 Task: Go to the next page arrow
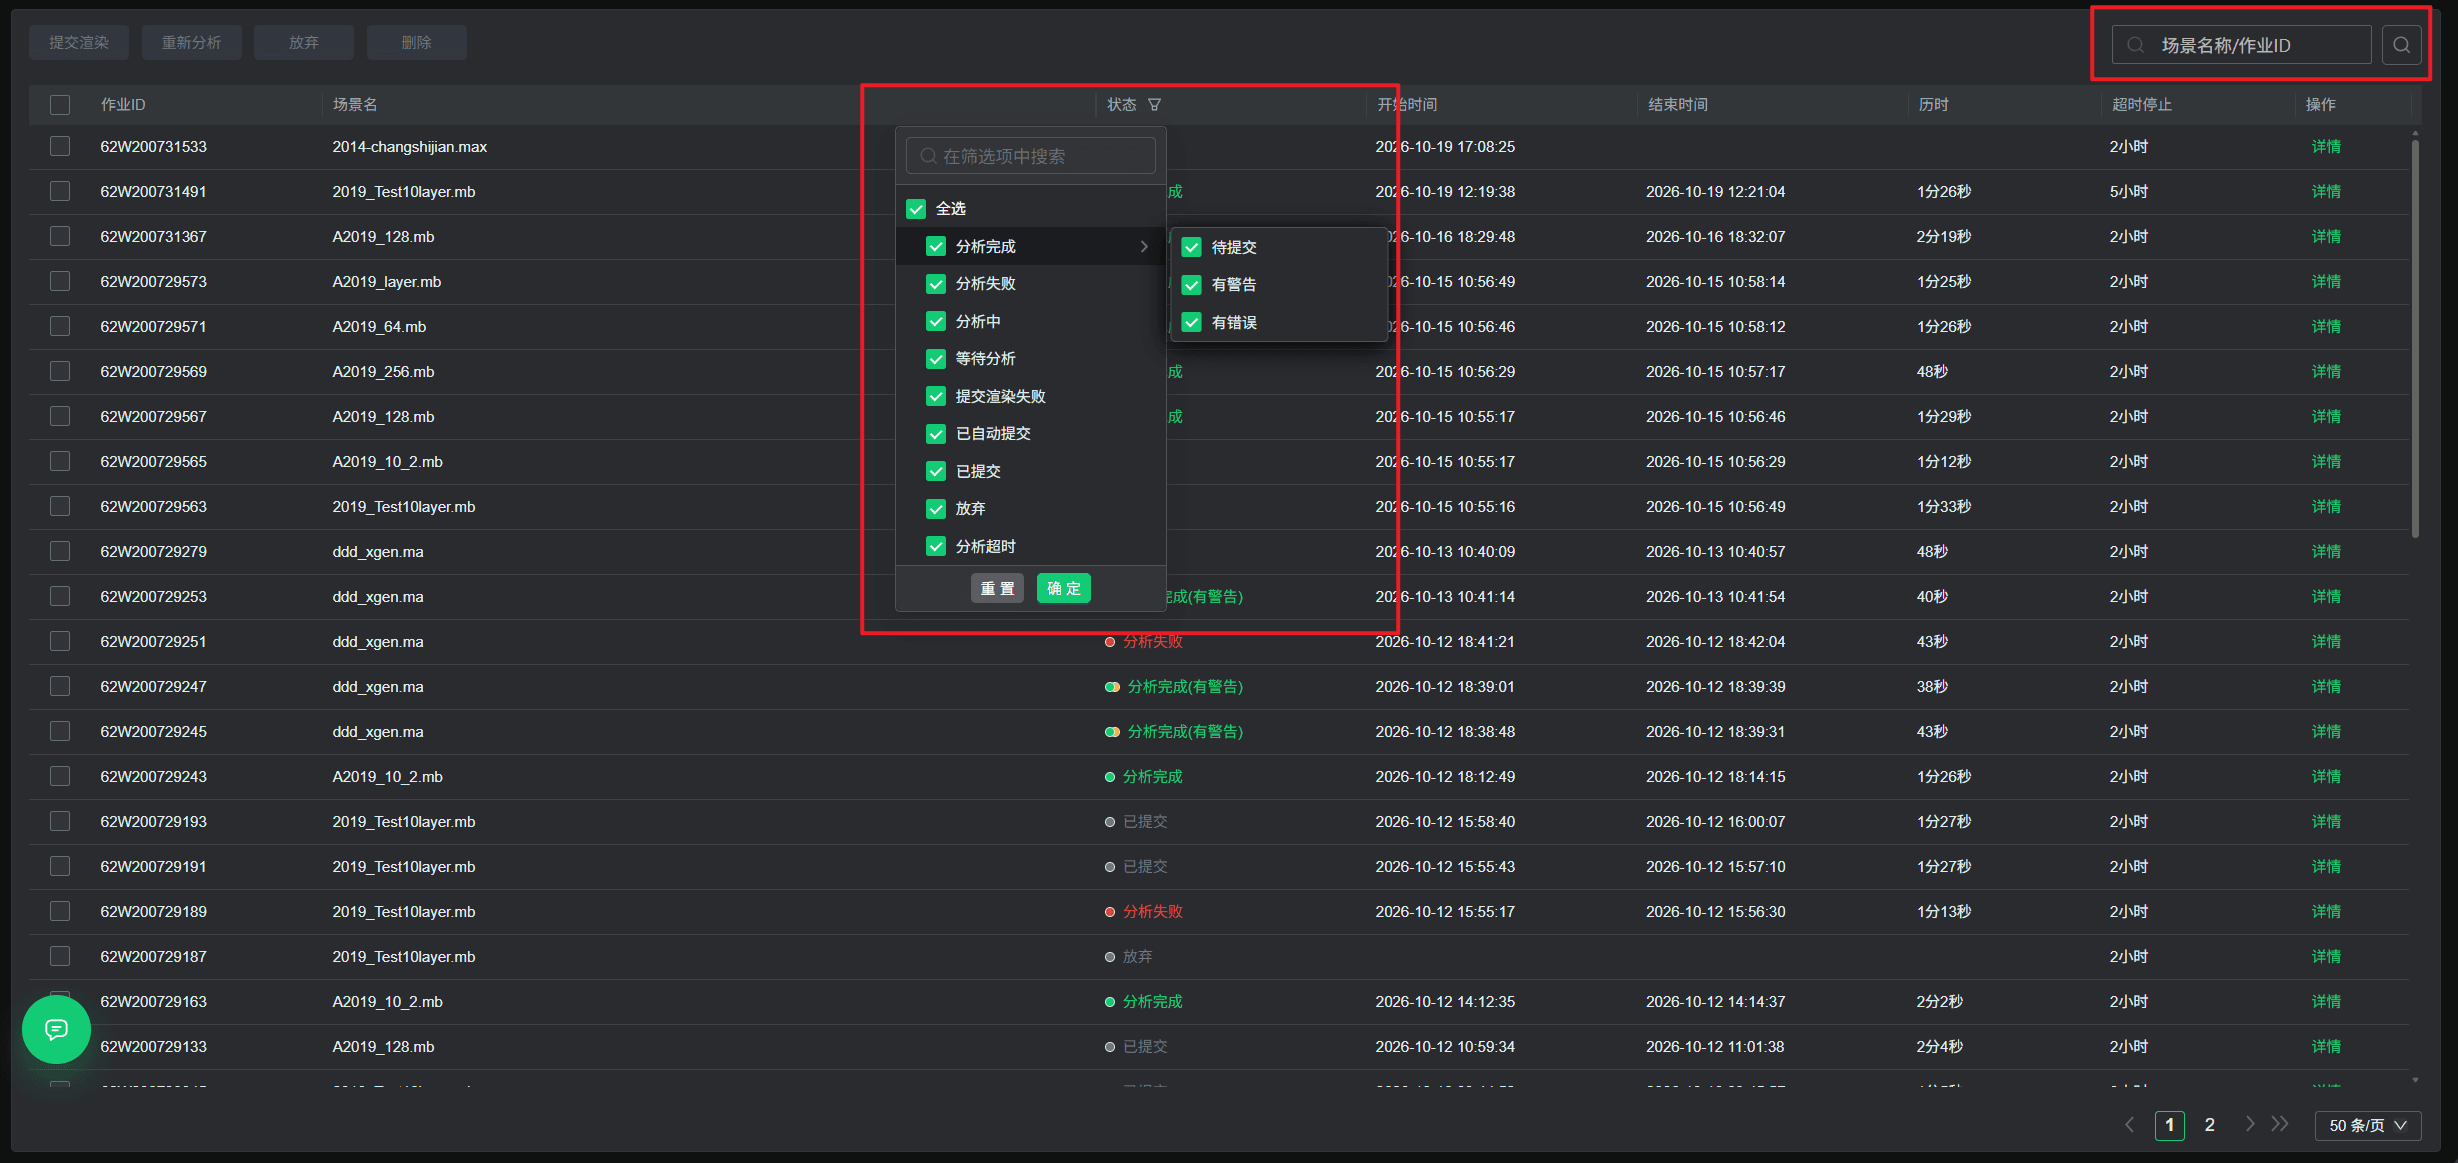2249,1124
